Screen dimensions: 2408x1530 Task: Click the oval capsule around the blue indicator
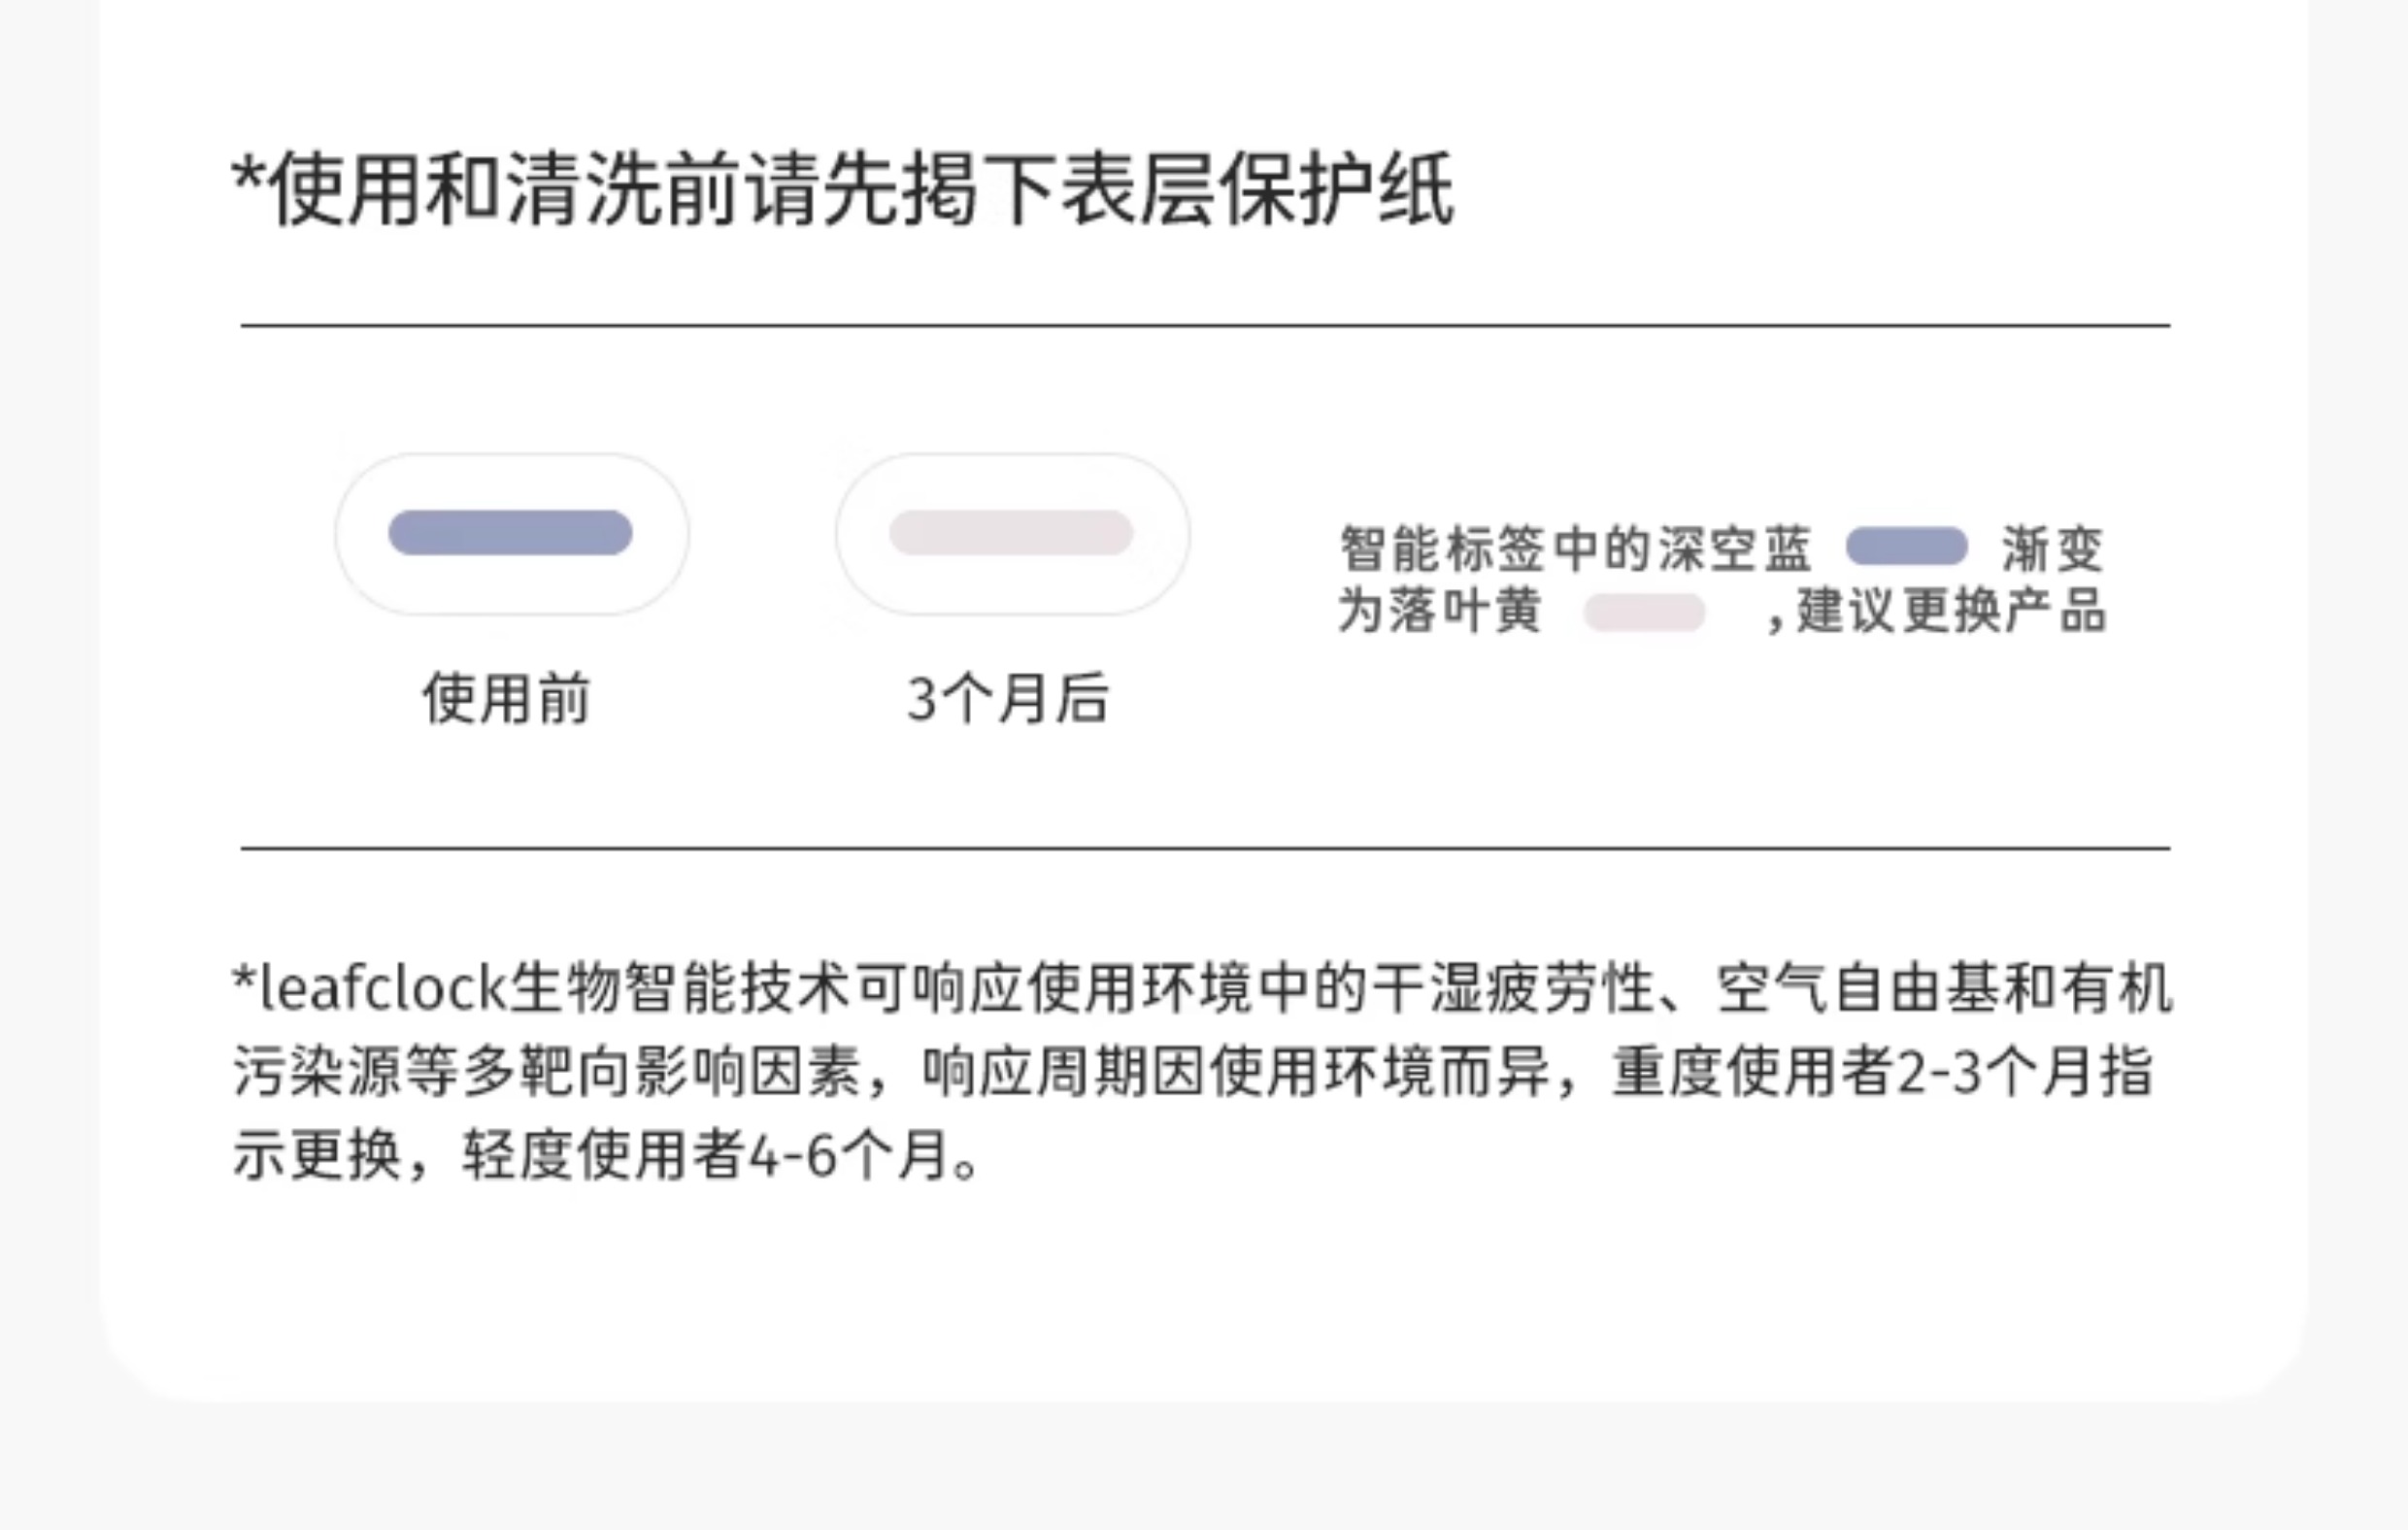tap(512, 534)
